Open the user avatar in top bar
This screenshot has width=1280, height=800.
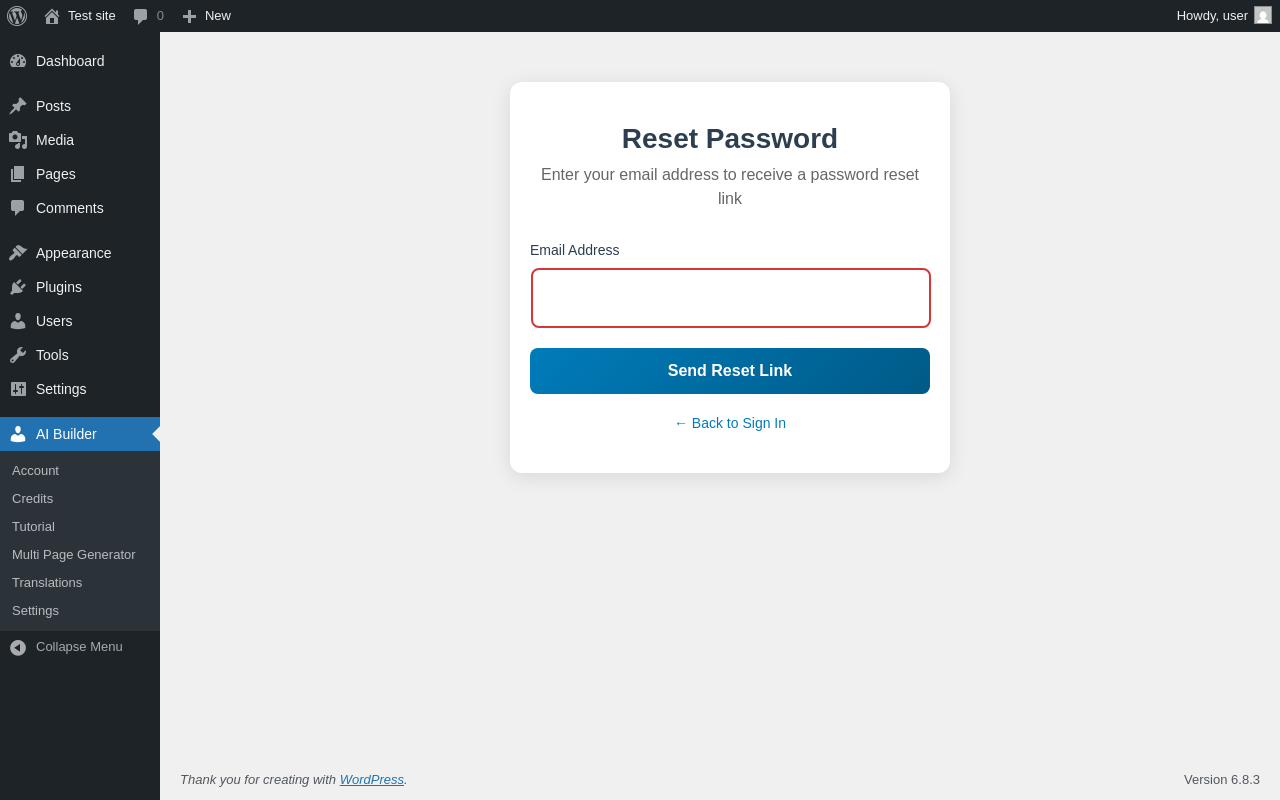[1263, 15]
